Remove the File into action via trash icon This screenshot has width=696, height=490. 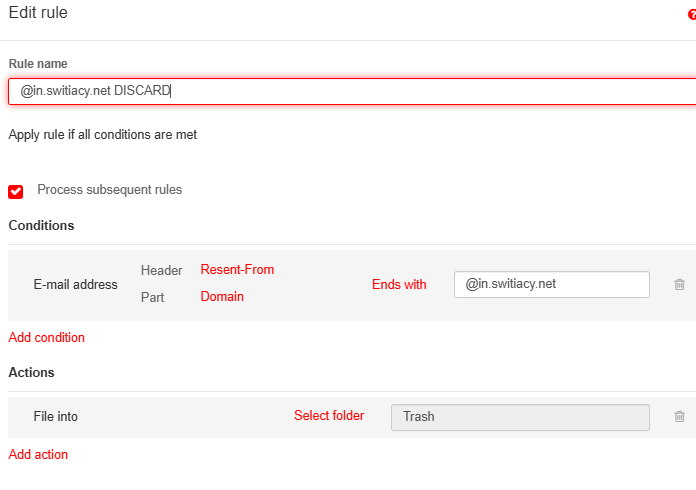pyautogui.click(x=679, y=417)
